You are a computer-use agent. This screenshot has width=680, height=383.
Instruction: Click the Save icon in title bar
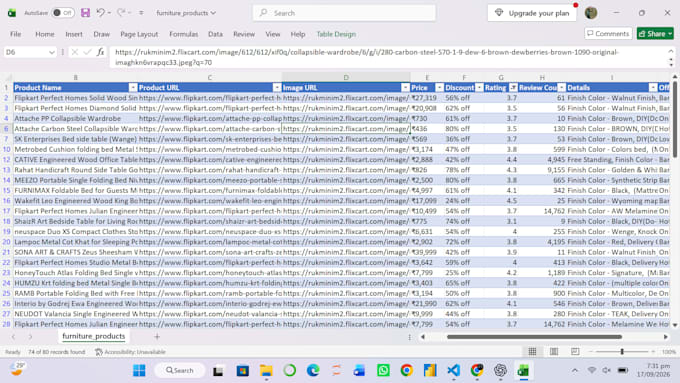point(85,13)
